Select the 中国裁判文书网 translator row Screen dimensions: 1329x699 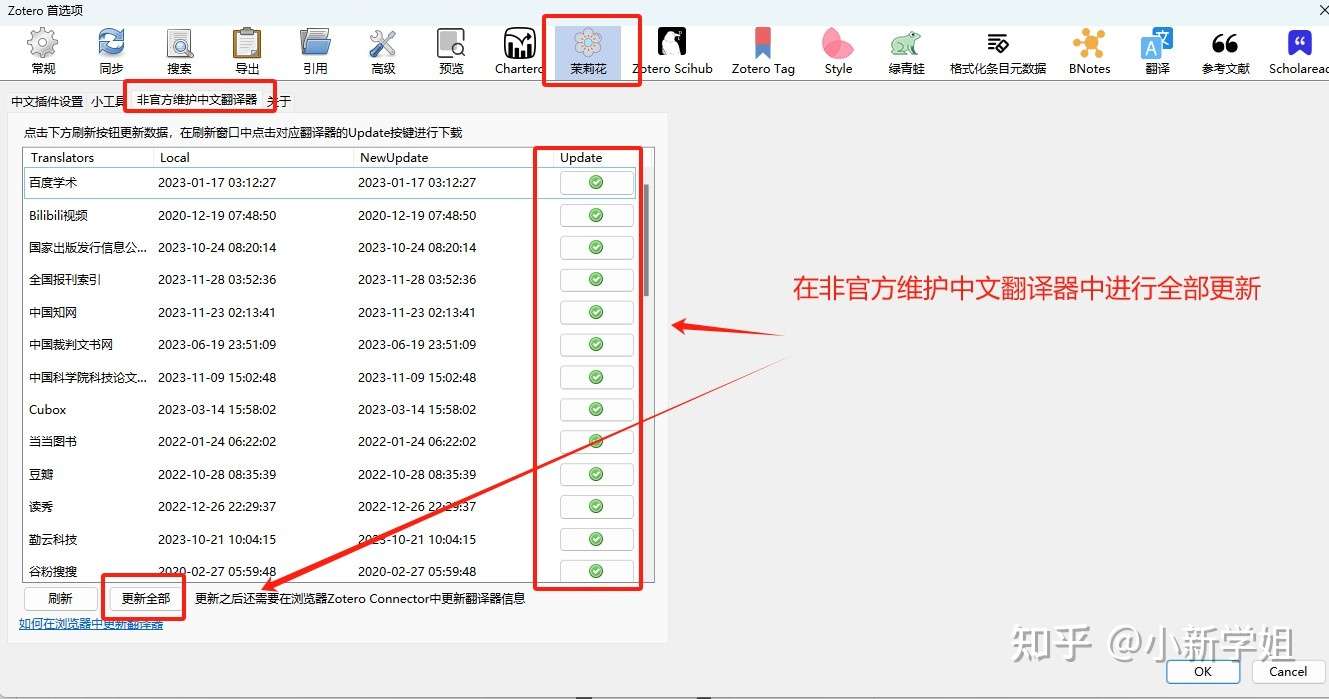pyautogui.click(x=331, y=345)
